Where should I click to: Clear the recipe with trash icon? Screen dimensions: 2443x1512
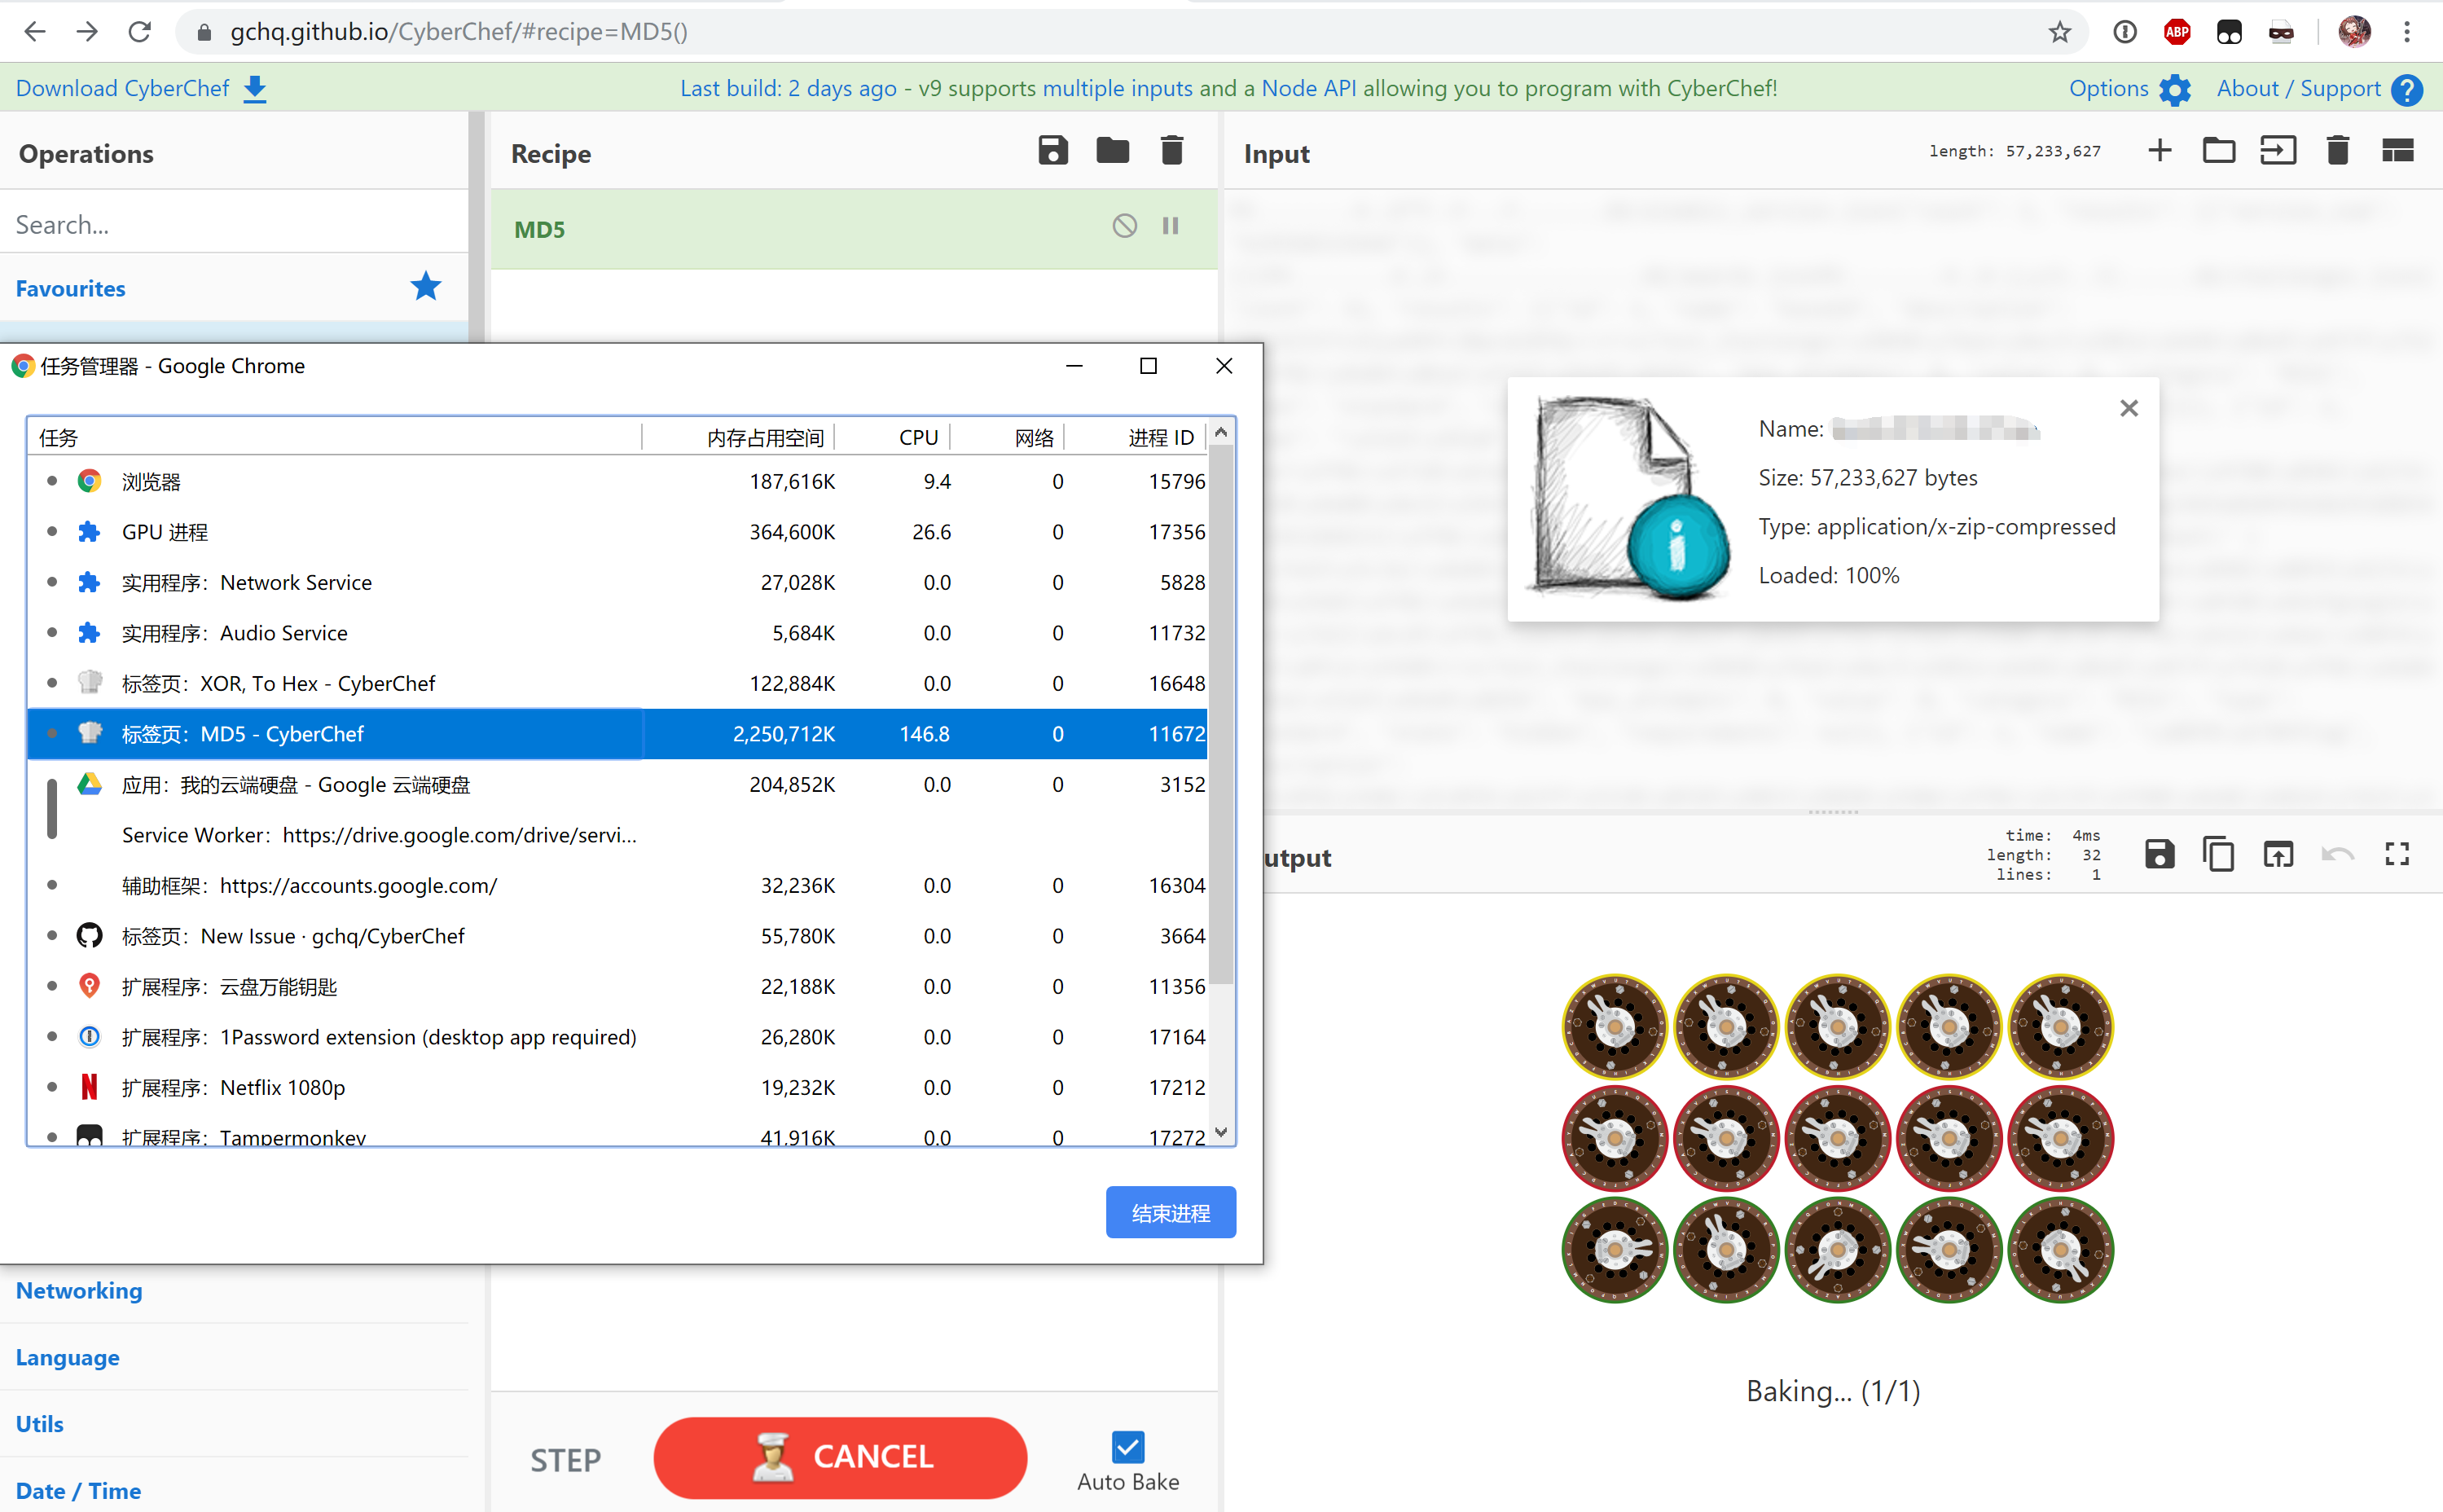point(1172,152)
